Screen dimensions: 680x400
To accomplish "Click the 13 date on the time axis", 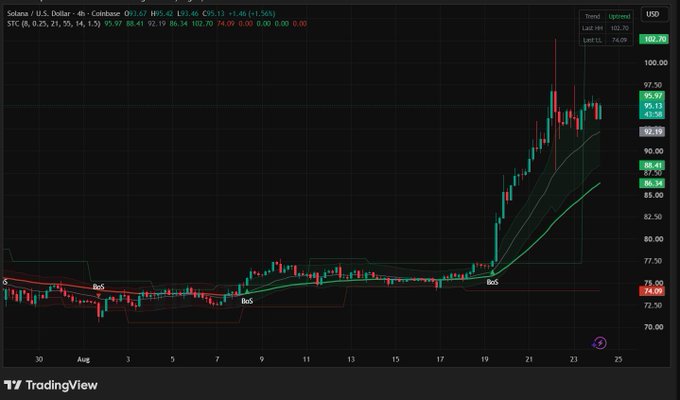I will 351,359.
